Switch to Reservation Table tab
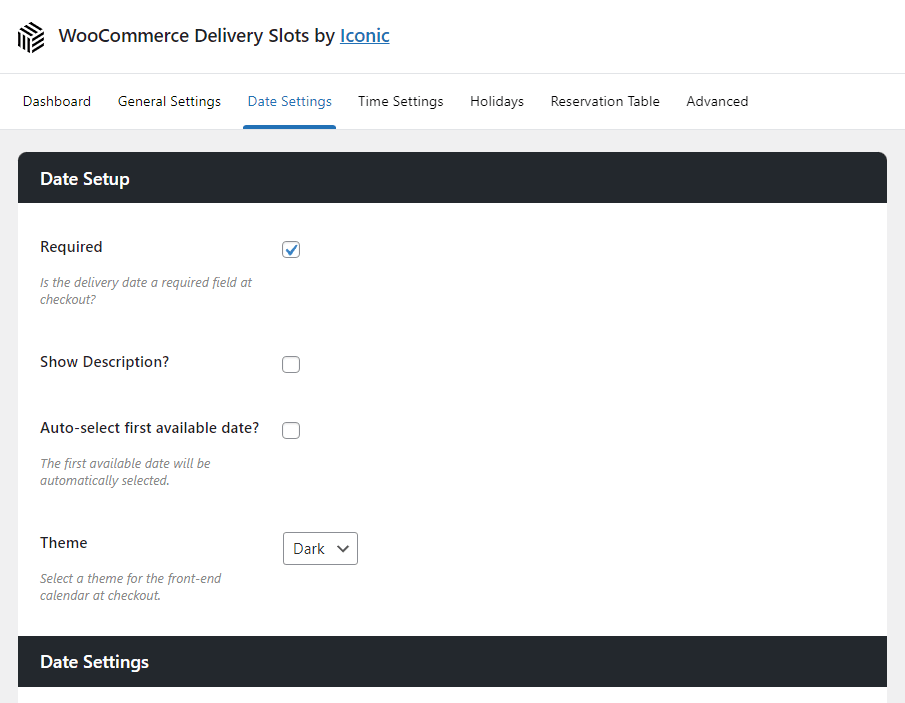905x703 pixels. click(x=605, y=102)
